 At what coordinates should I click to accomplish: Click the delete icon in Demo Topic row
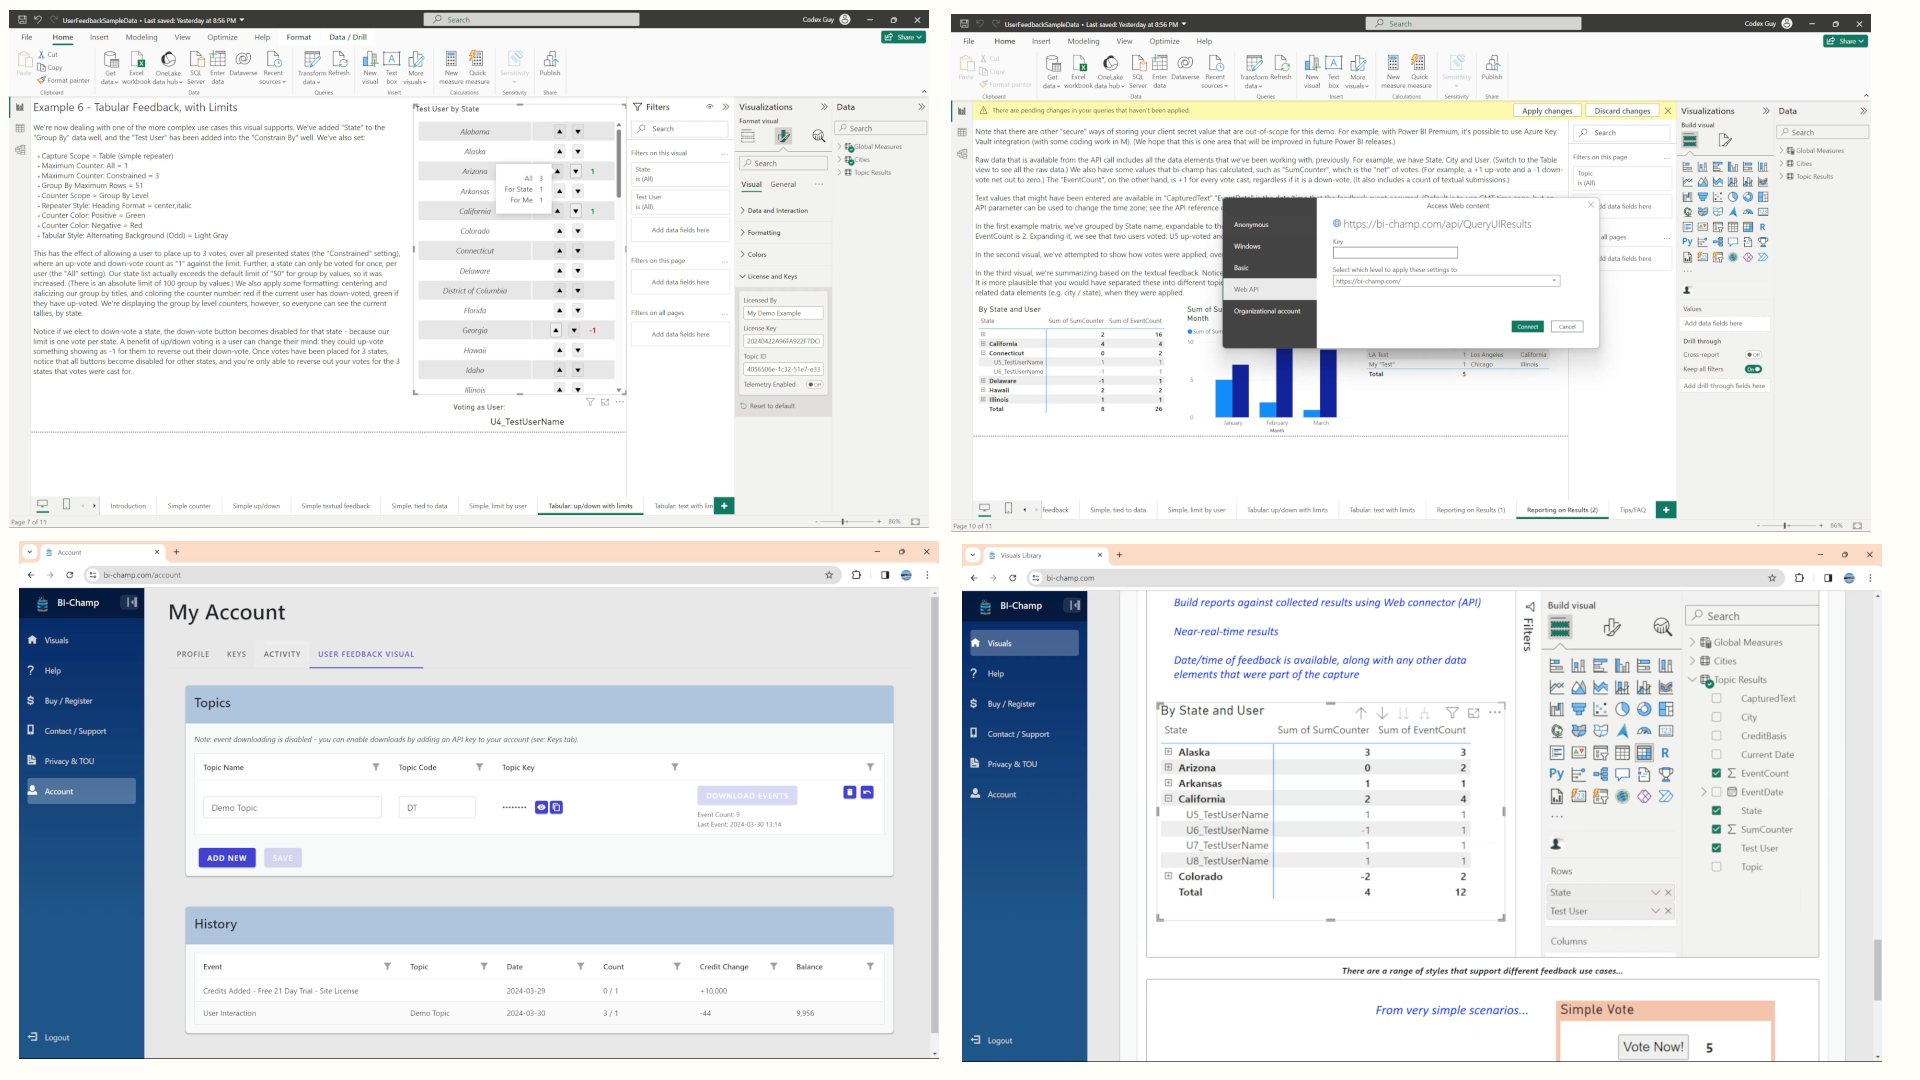coord(850,792)
